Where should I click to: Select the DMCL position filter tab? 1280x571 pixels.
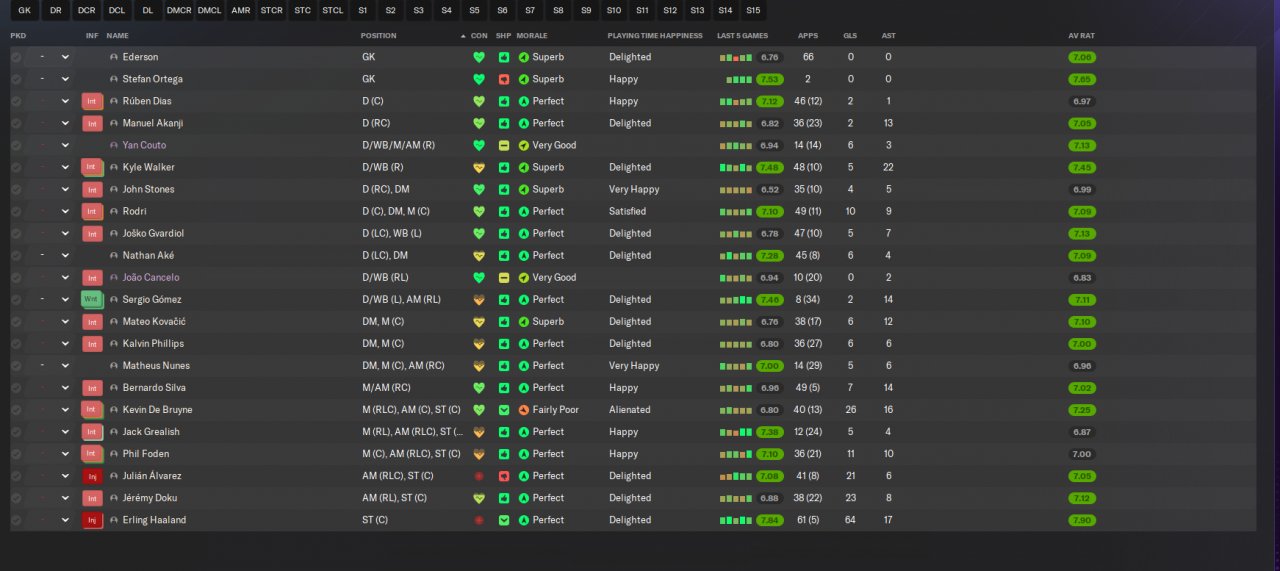click(210, 10)
